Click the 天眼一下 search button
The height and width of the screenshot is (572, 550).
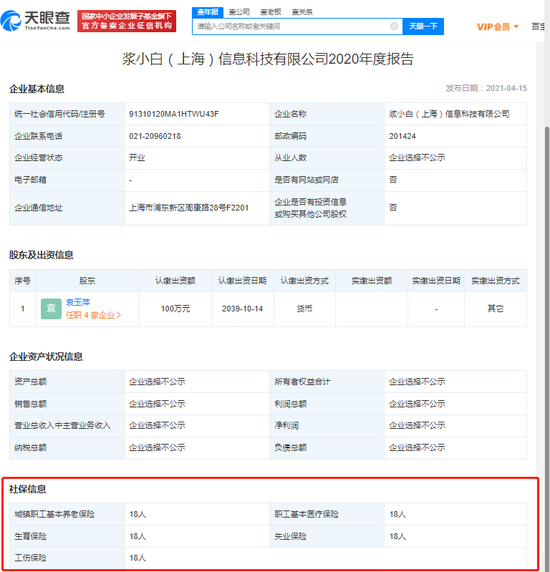[423, 26]
